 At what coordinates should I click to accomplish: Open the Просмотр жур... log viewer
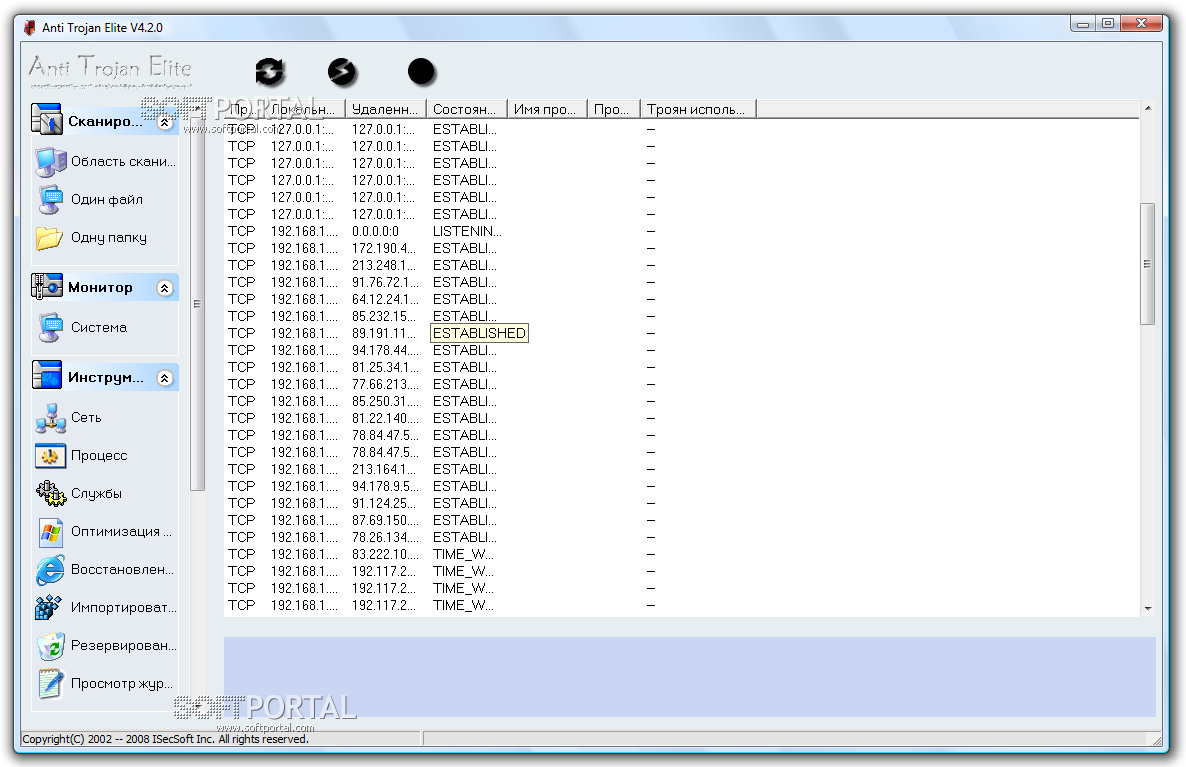pyautogui.click(x=122, y=683)
